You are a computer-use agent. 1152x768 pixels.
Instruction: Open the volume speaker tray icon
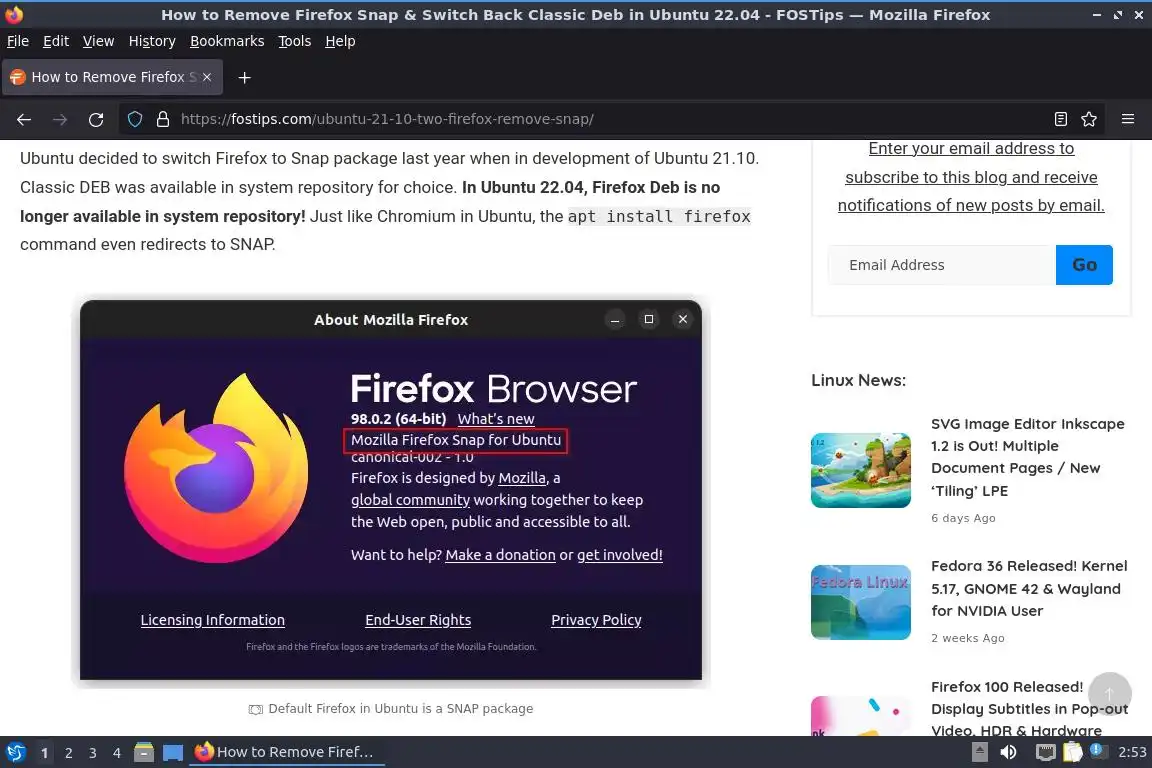pos(1008,752)
